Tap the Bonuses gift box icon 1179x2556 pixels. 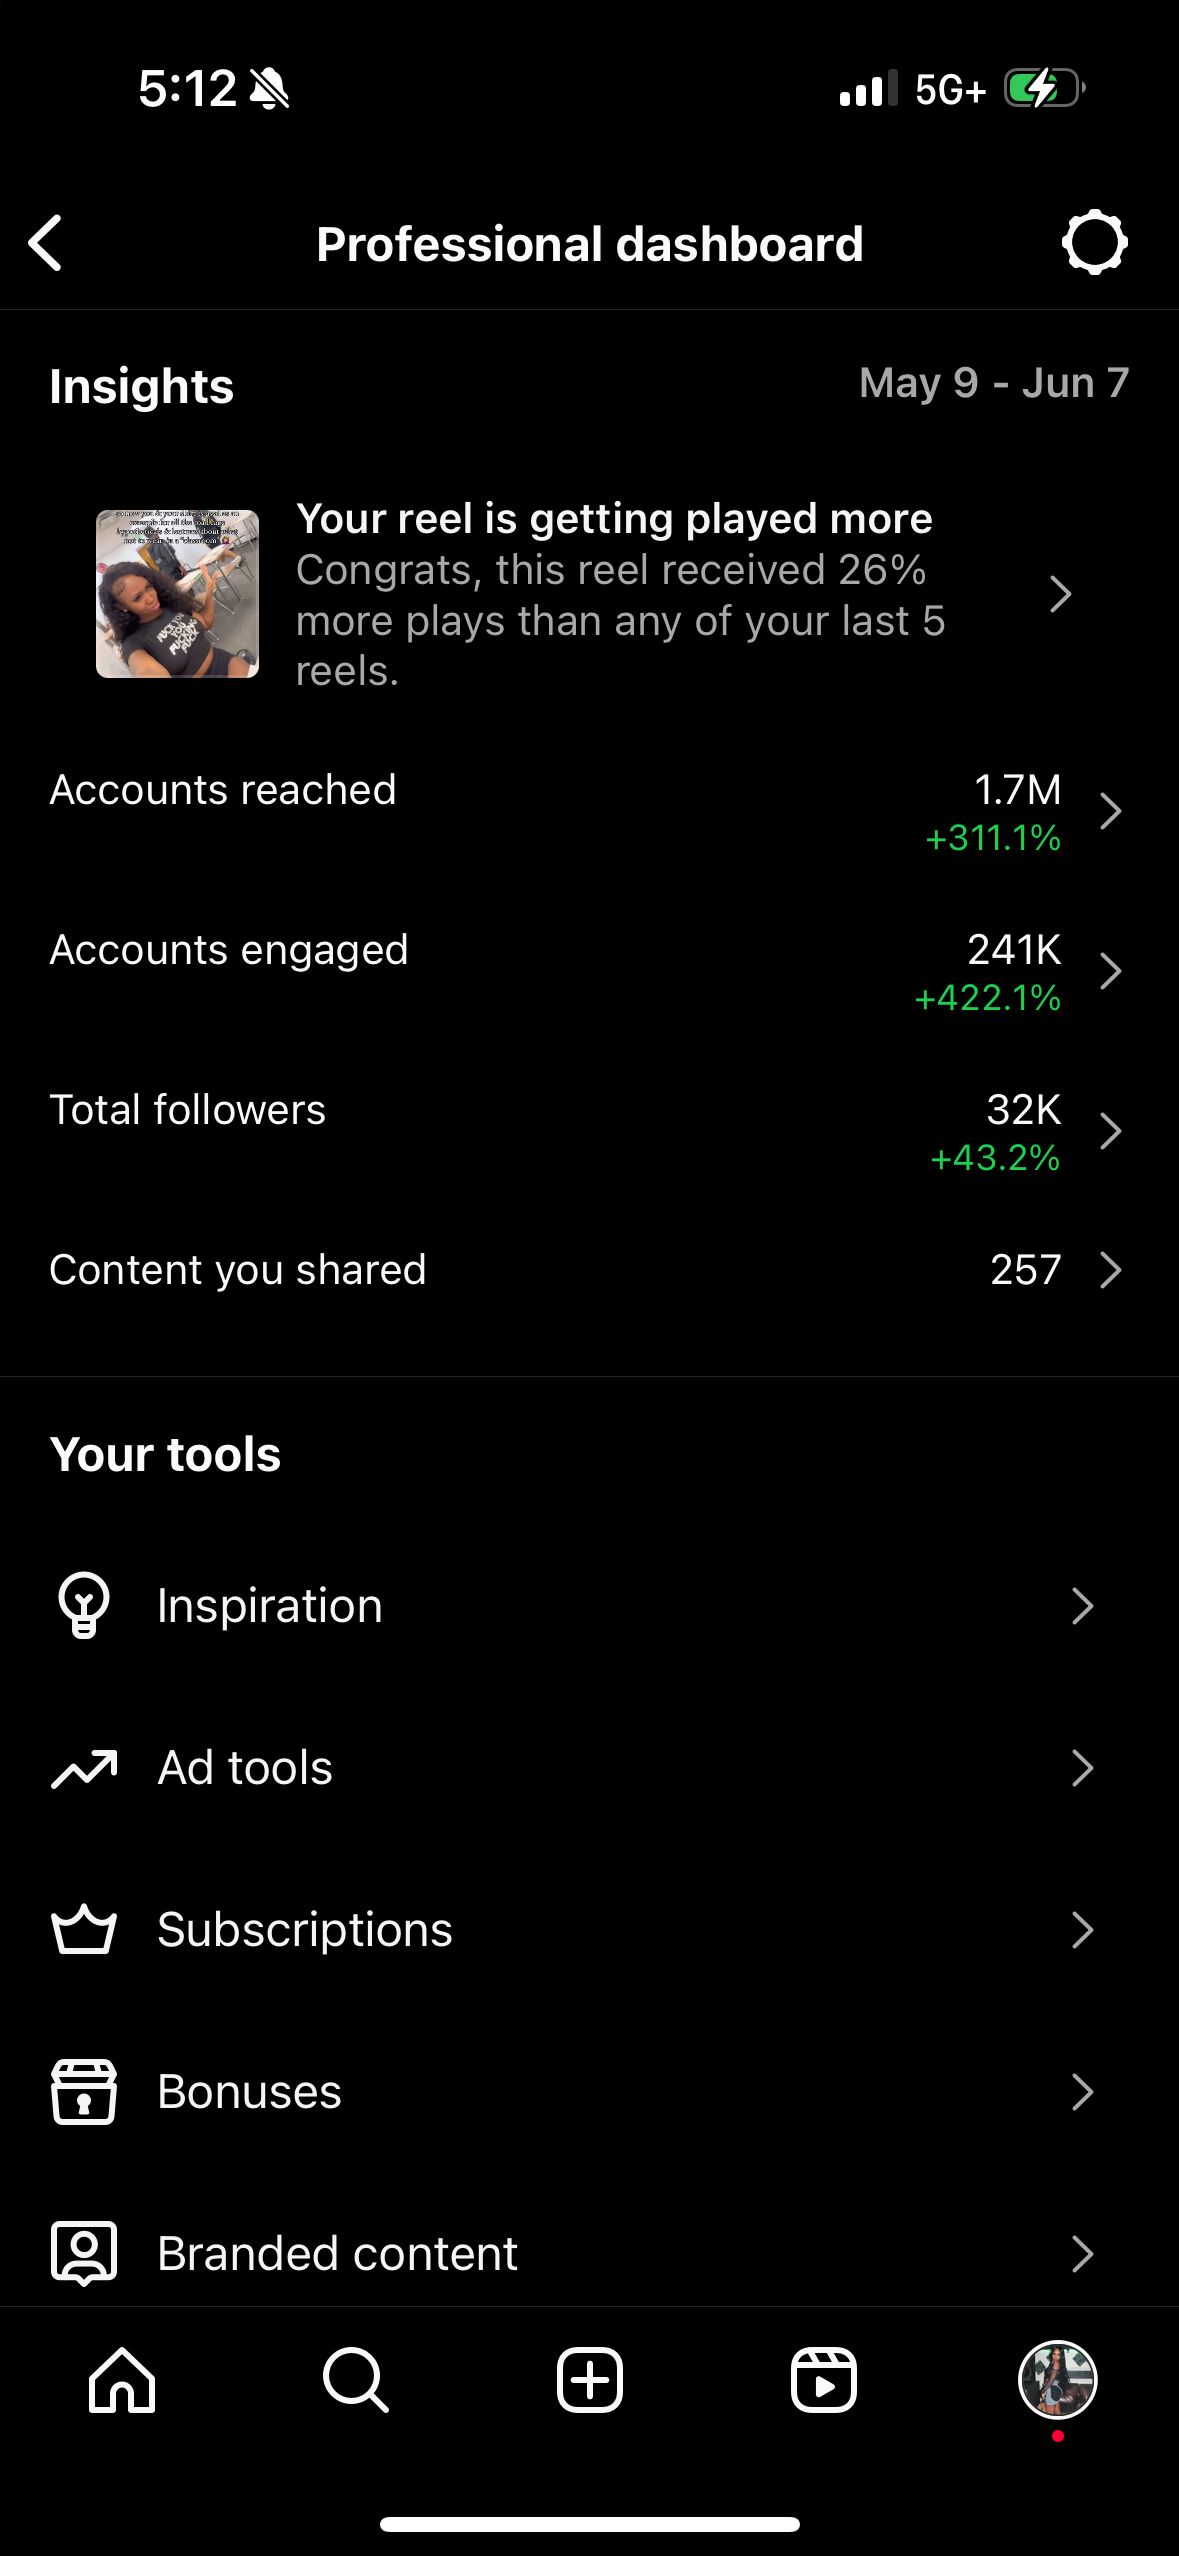pyautogui.click(x=84, y=2091)
